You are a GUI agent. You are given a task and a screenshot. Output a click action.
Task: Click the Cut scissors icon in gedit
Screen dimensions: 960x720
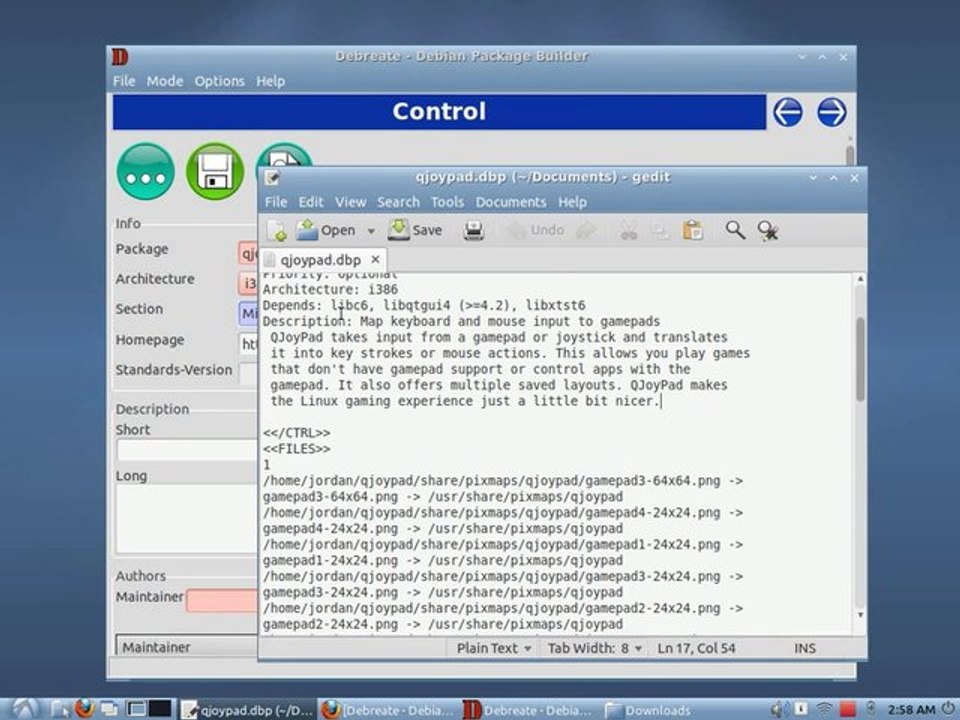[629, 231]
